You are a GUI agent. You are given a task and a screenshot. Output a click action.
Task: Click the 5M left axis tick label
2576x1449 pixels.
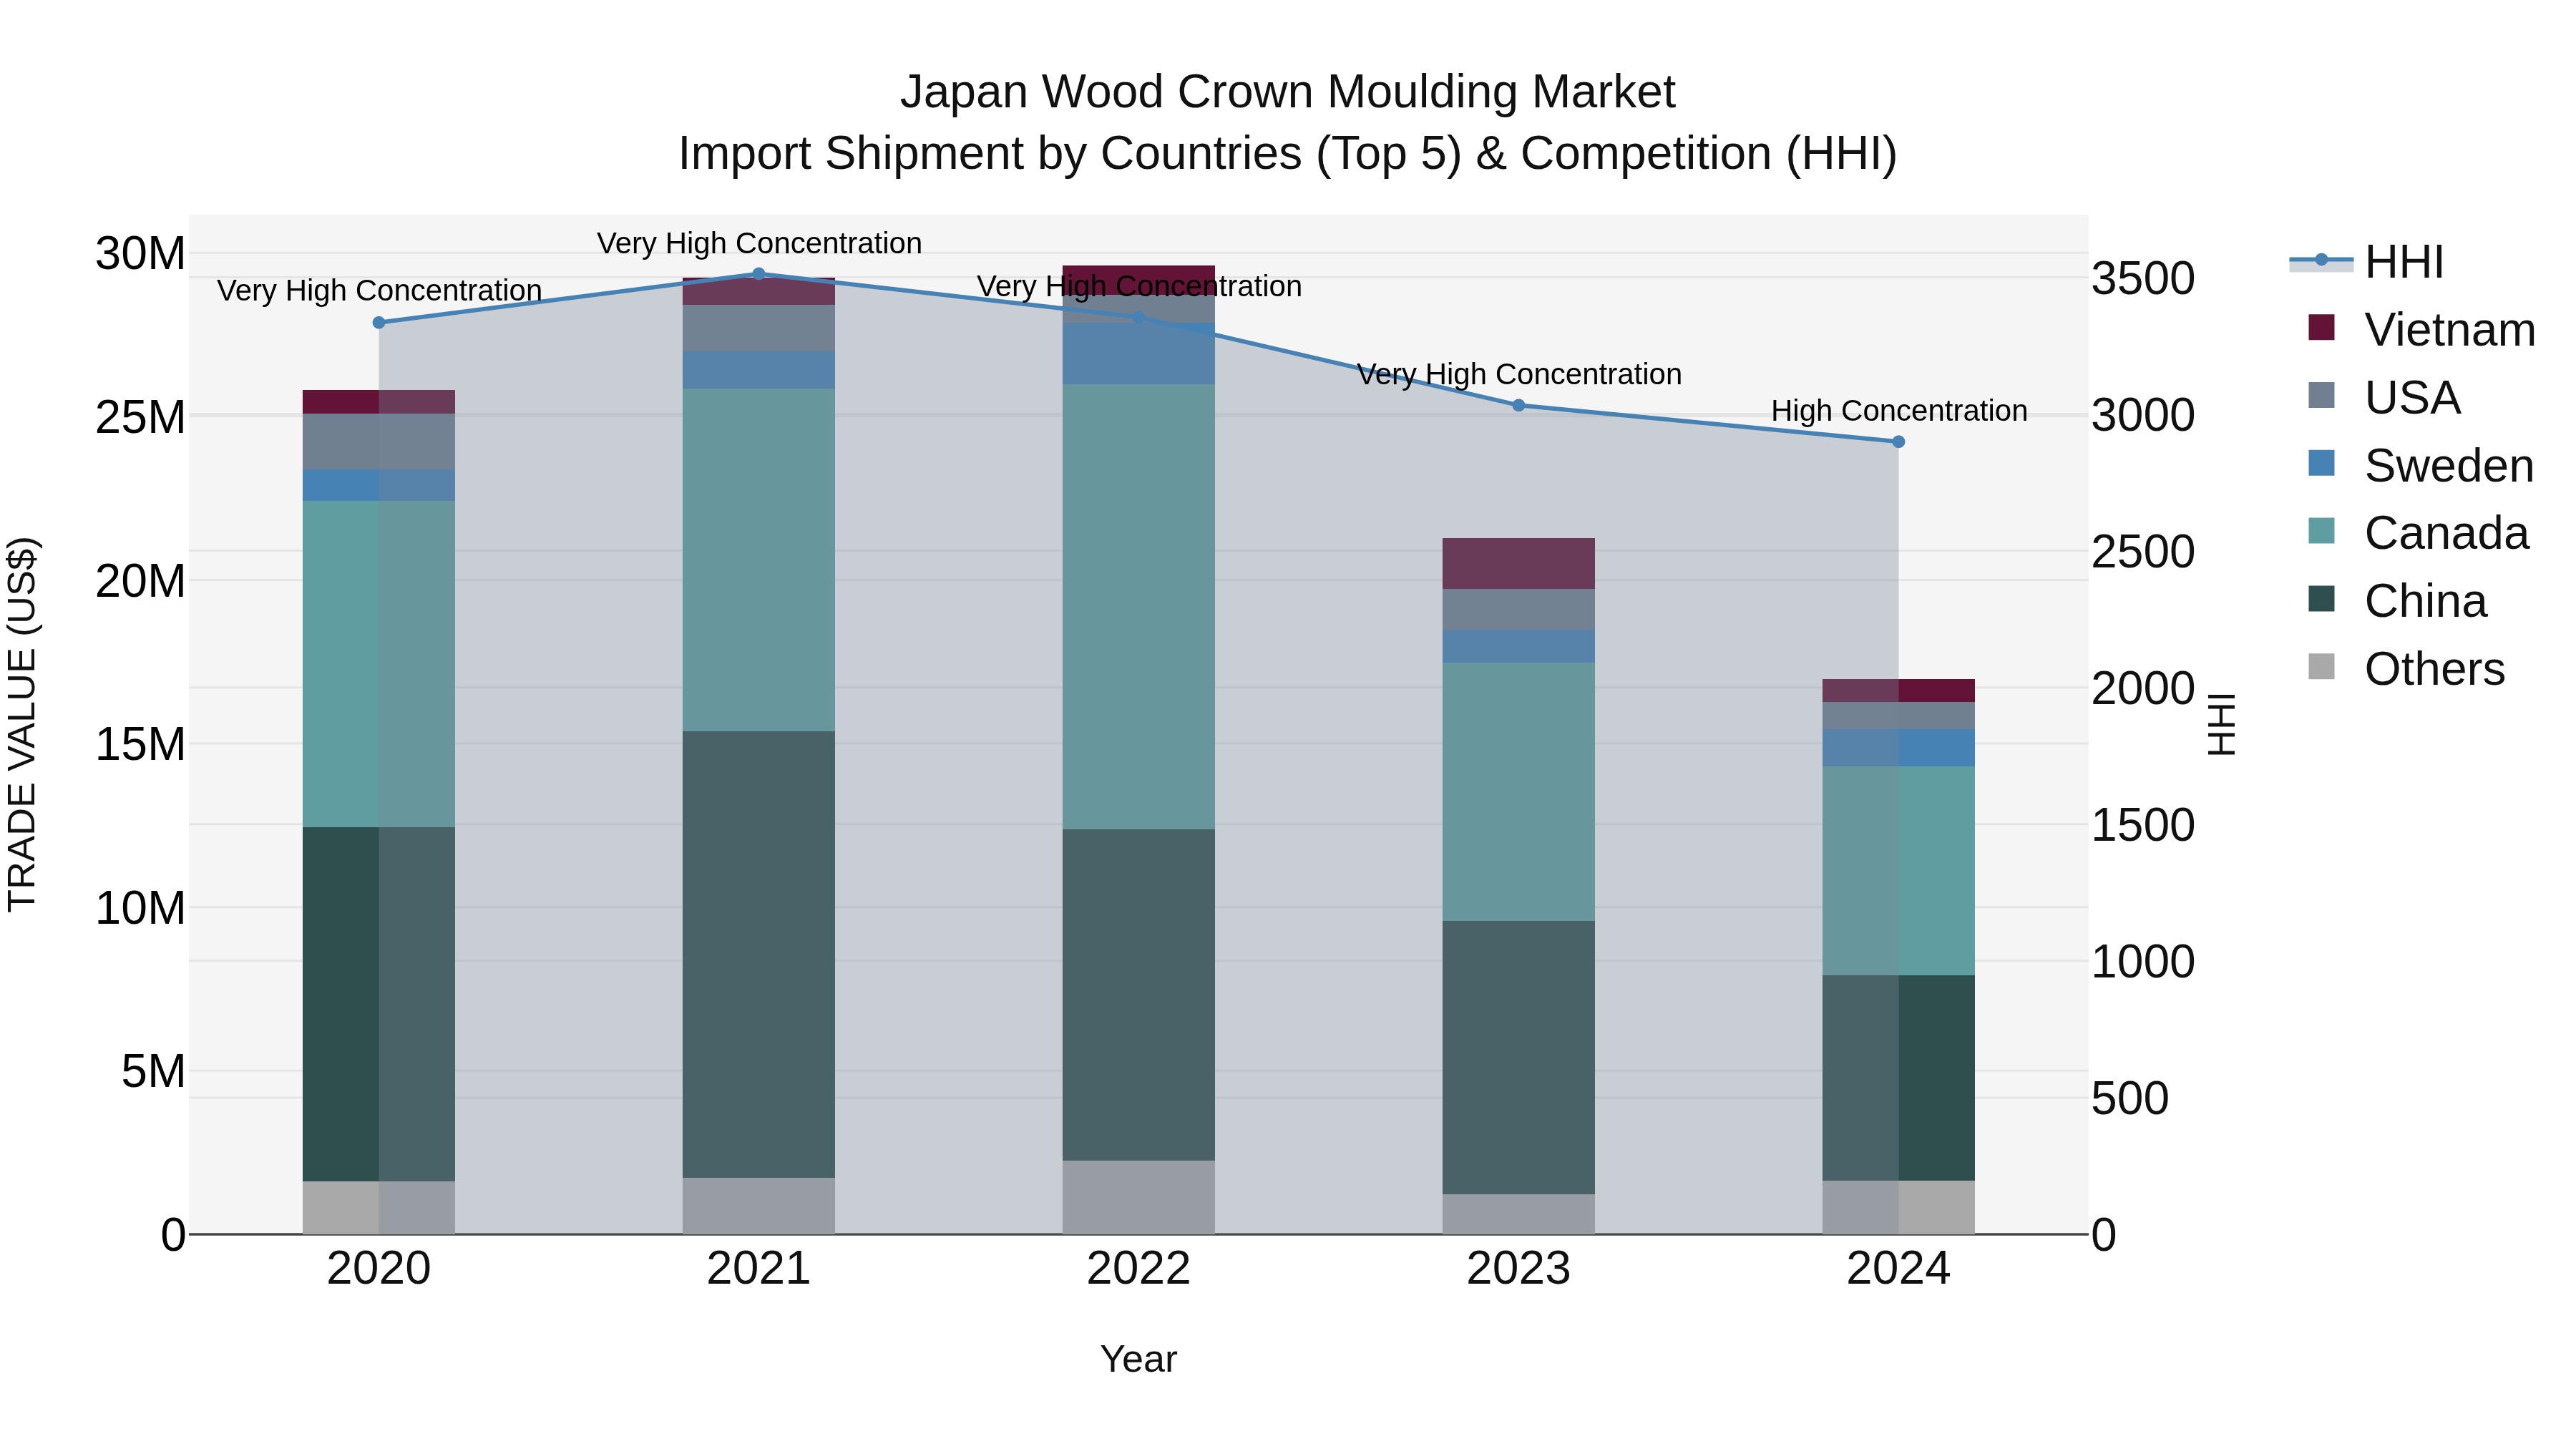pyautogui.click(x=153, y=1071)
